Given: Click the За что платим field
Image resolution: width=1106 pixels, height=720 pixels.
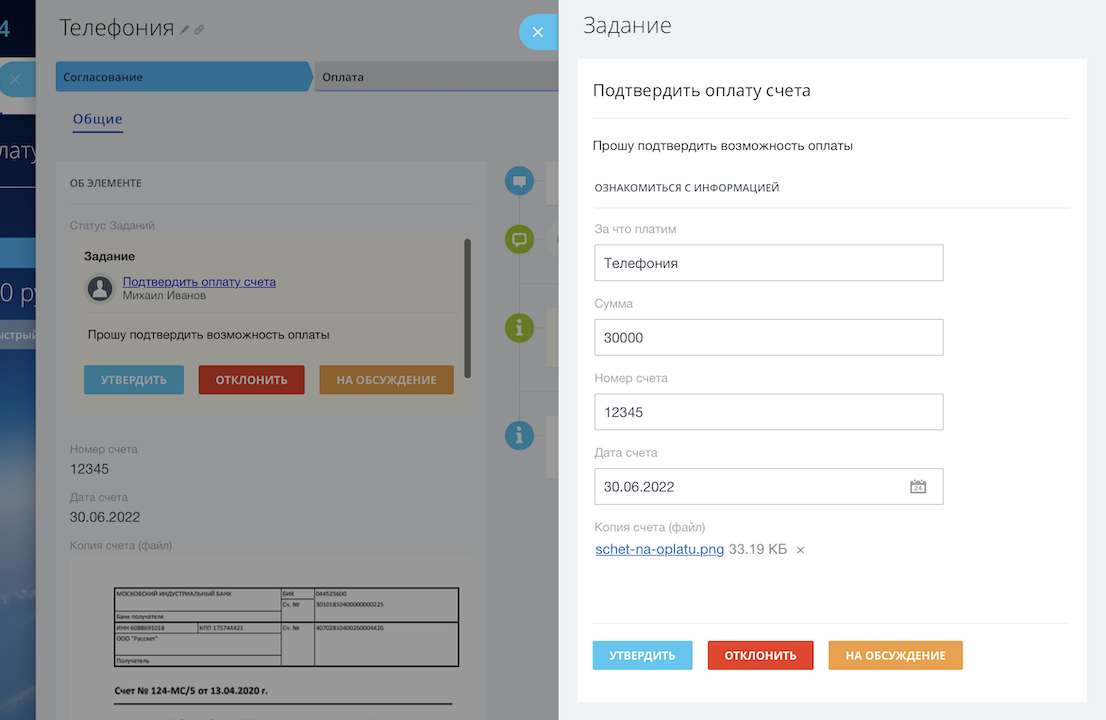Looking at the screenshot, I should (769, 263).
